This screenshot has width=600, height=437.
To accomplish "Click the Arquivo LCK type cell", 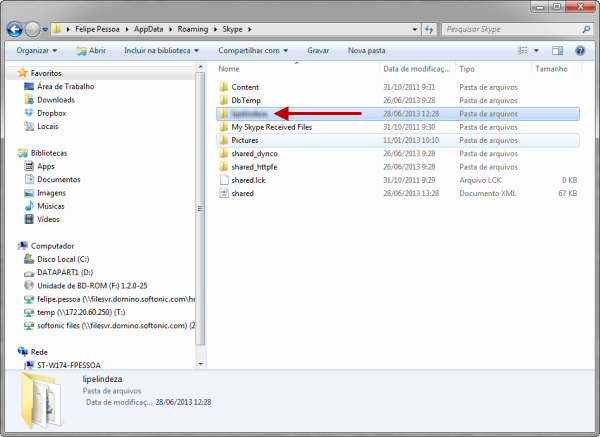I will pos(481,180).
